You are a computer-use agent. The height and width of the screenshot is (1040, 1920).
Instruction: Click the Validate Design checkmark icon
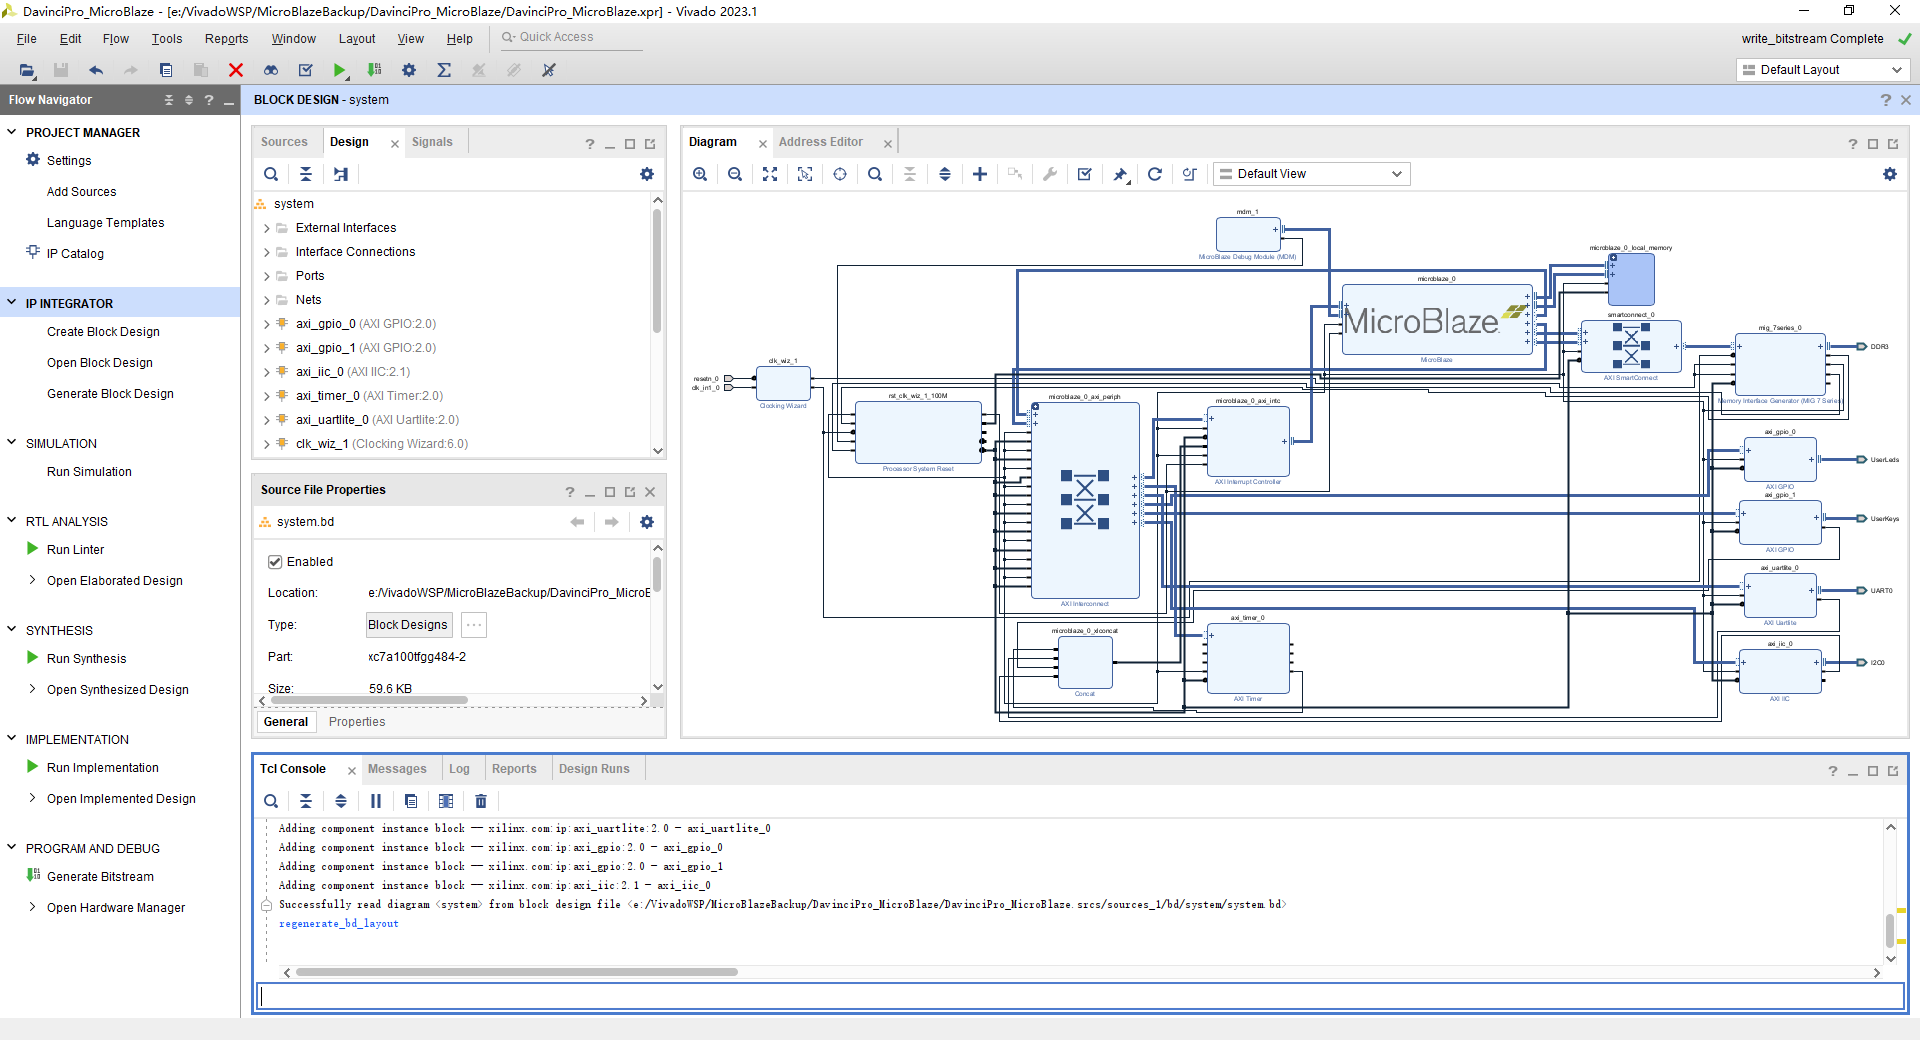pos(1085,174)
